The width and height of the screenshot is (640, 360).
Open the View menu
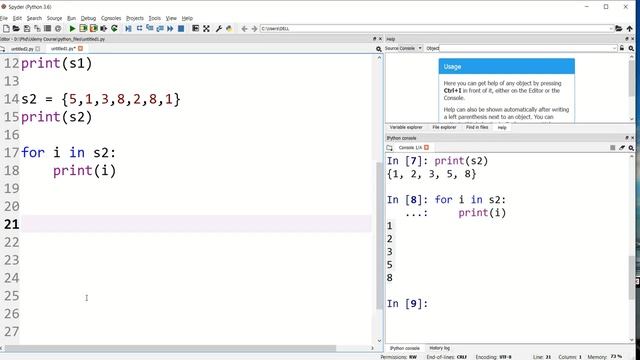point(171,18)
